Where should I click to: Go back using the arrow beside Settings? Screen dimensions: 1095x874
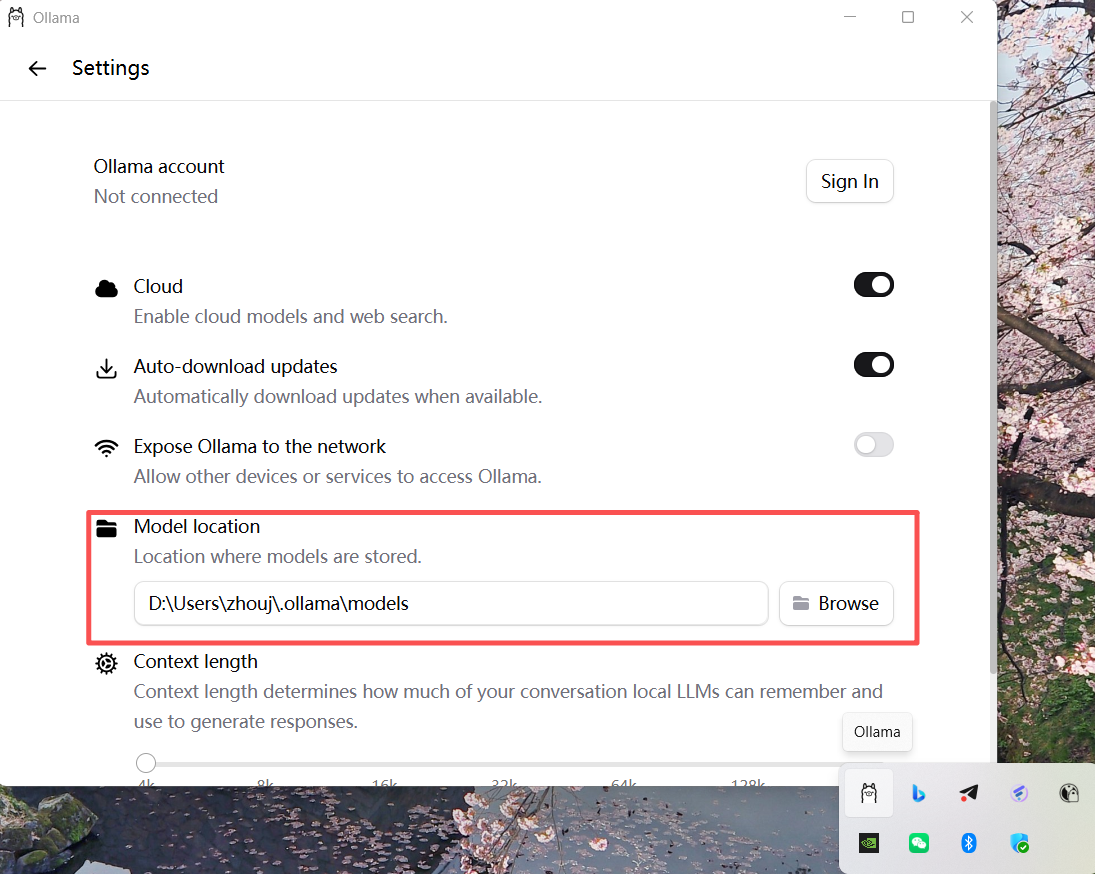click(37, 68)
